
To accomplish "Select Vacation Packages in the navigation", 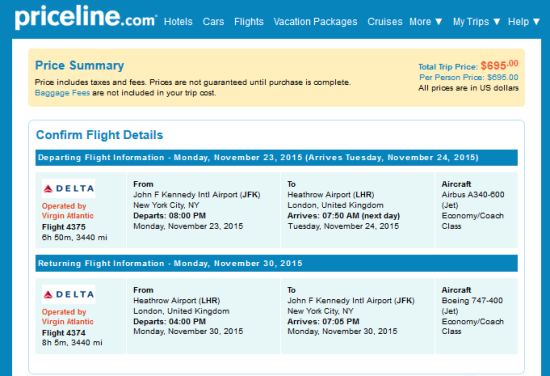I will pyautogui.click(x=315, y=22).
